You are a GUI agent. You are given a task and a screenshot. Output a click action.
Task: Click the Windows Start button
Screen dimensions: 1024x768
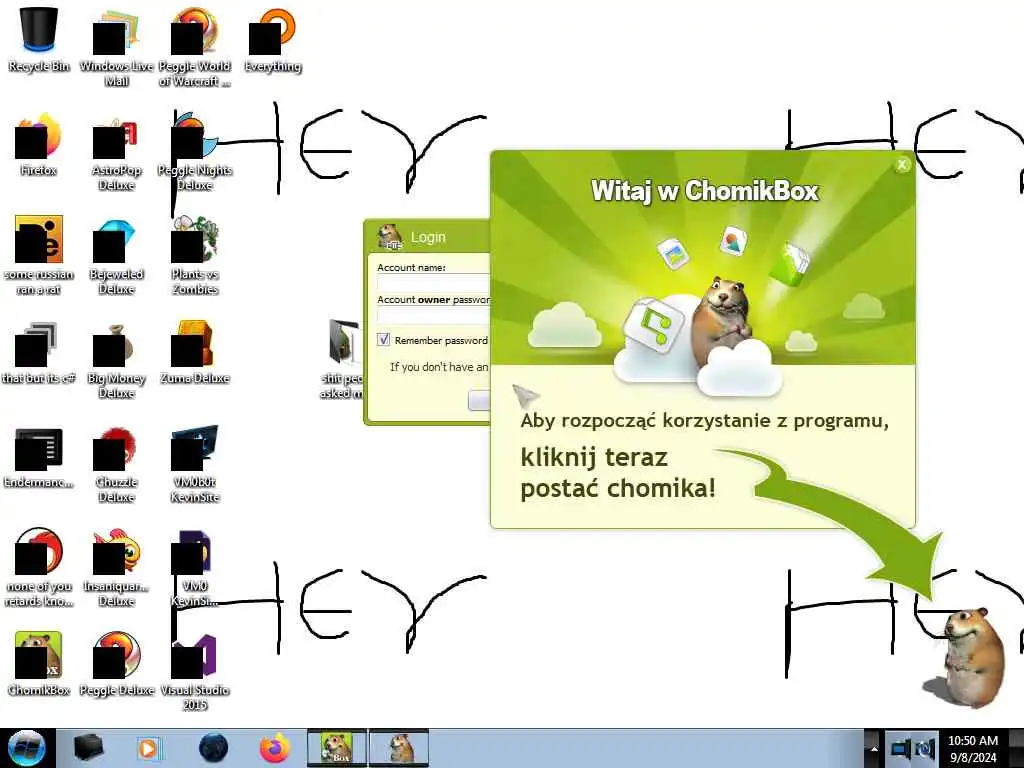[26, 748]
